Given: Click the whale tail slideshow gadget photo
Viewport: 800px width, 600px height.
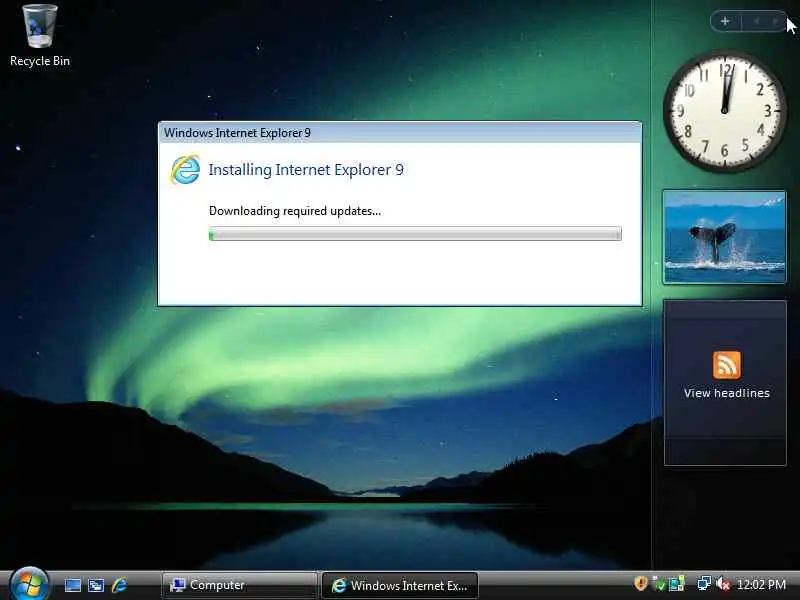Looking at the screenshot, I should point(724,237).
